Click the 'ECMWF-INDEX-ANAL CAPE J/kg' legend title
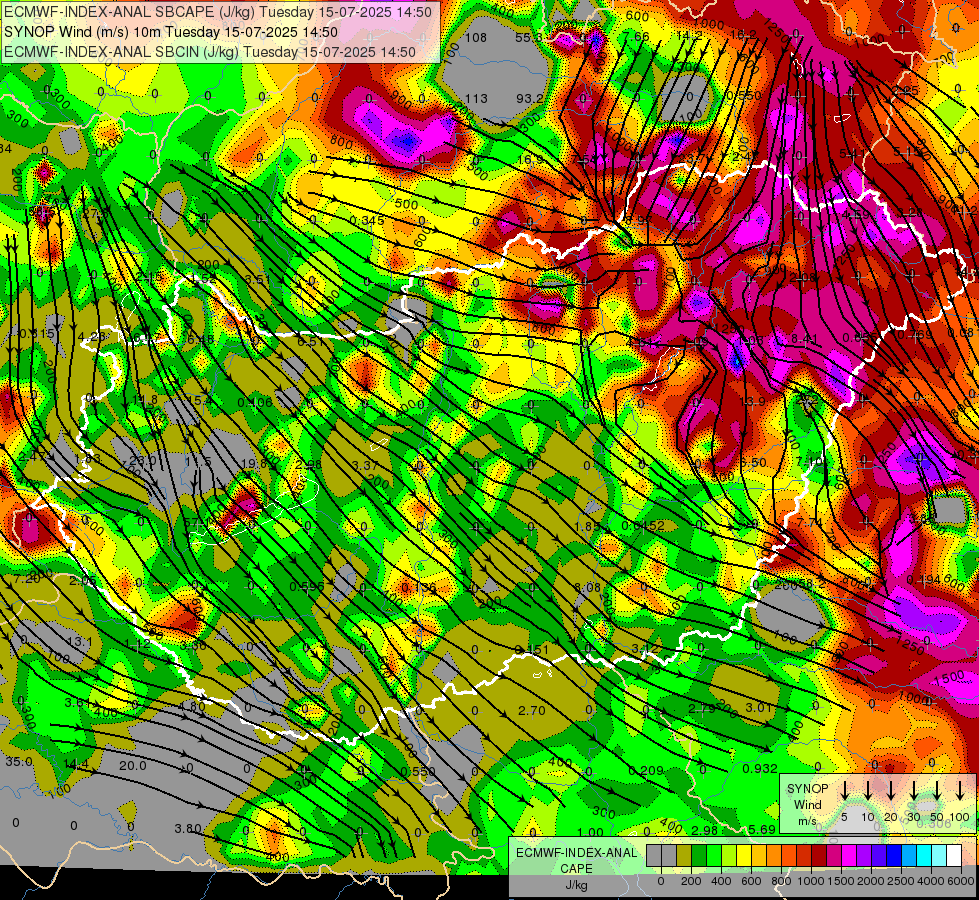The width and height of the screenshot is (979, 900). click(x=576, y=868)
